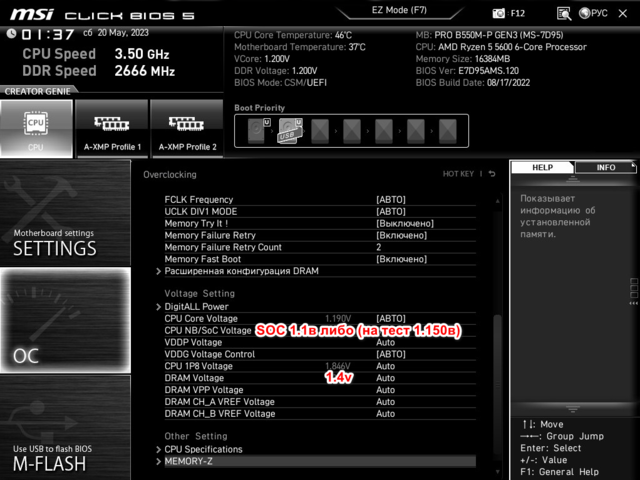Expand CPU Specifications

(205, 449)
